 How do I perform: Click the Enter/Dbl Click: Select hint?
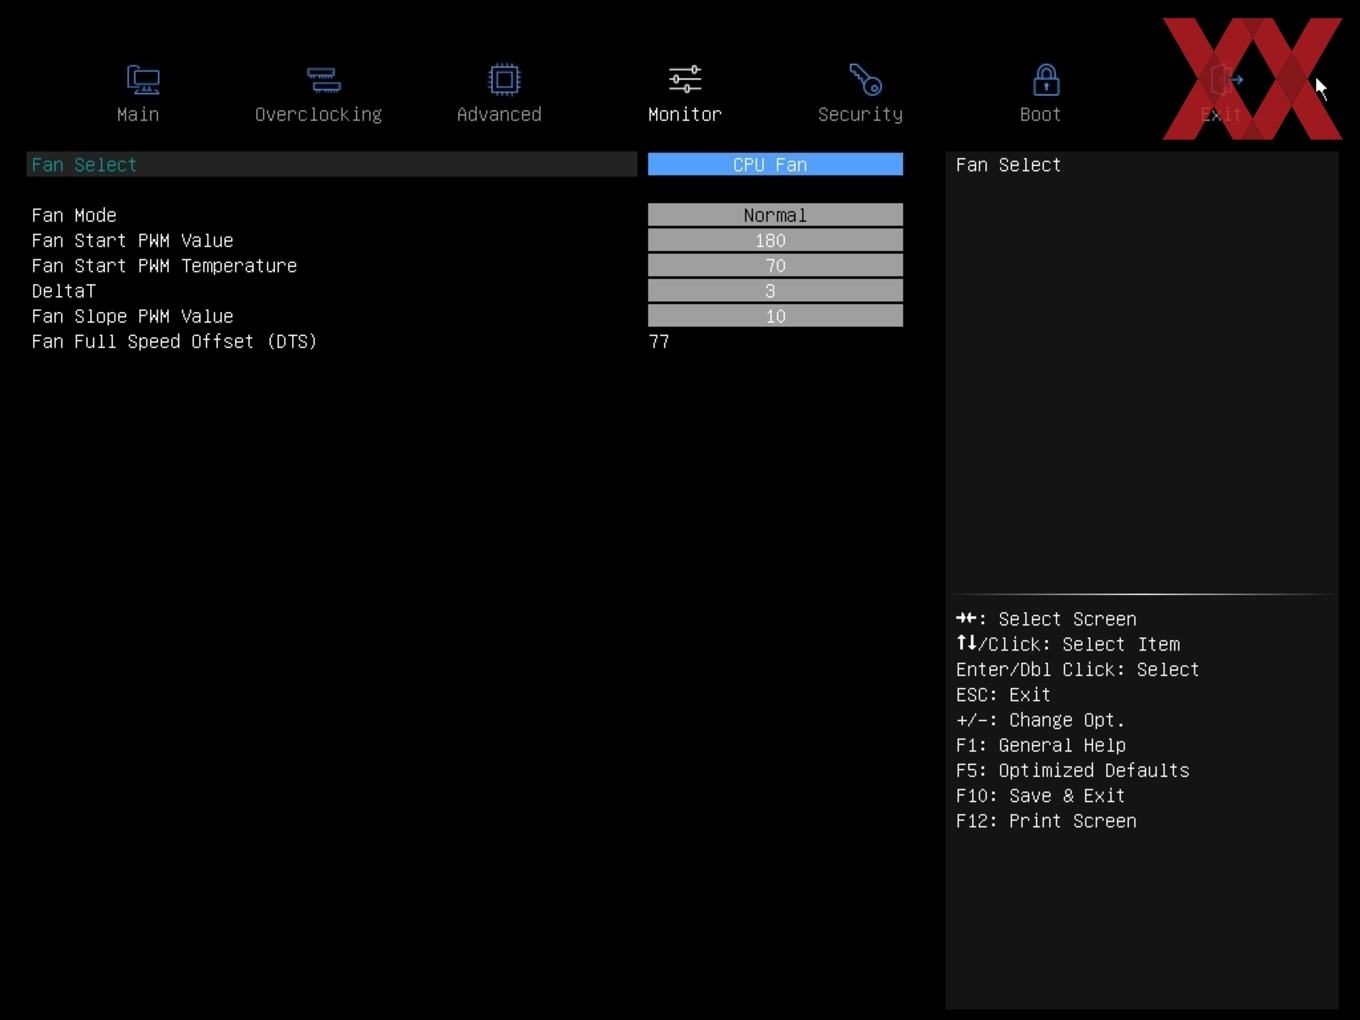pos(1078,670)
